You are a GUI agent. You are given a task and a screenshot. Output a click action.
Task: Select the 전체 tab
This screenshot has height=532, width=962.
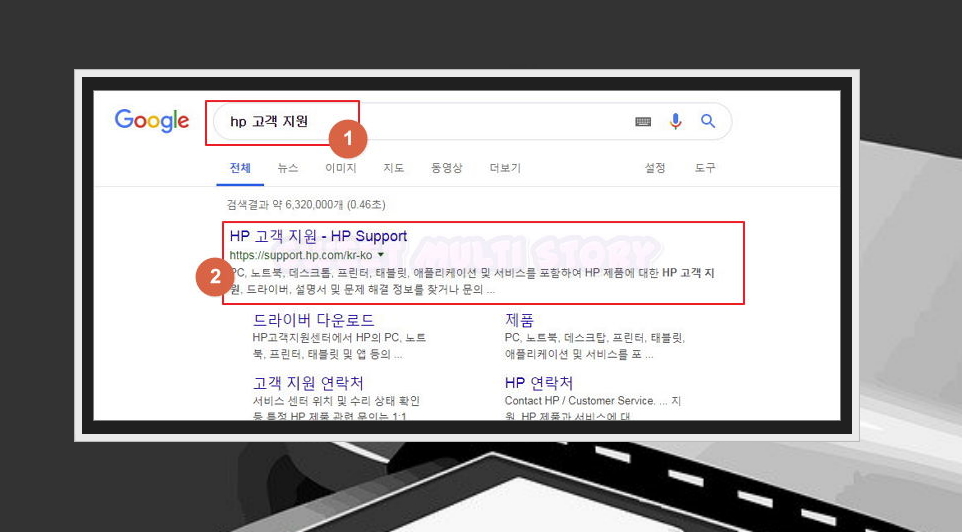click(240, 168)
